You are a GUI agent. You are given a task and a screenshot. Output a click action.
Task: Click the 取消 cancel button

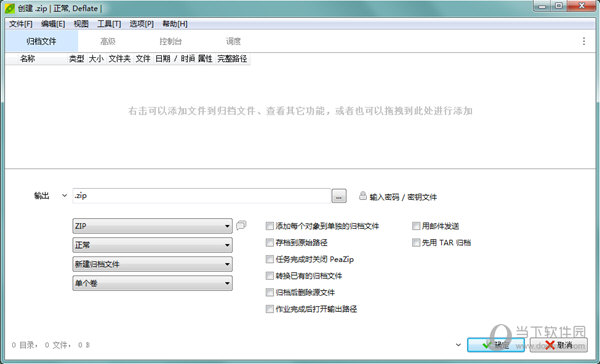(559, 345)
